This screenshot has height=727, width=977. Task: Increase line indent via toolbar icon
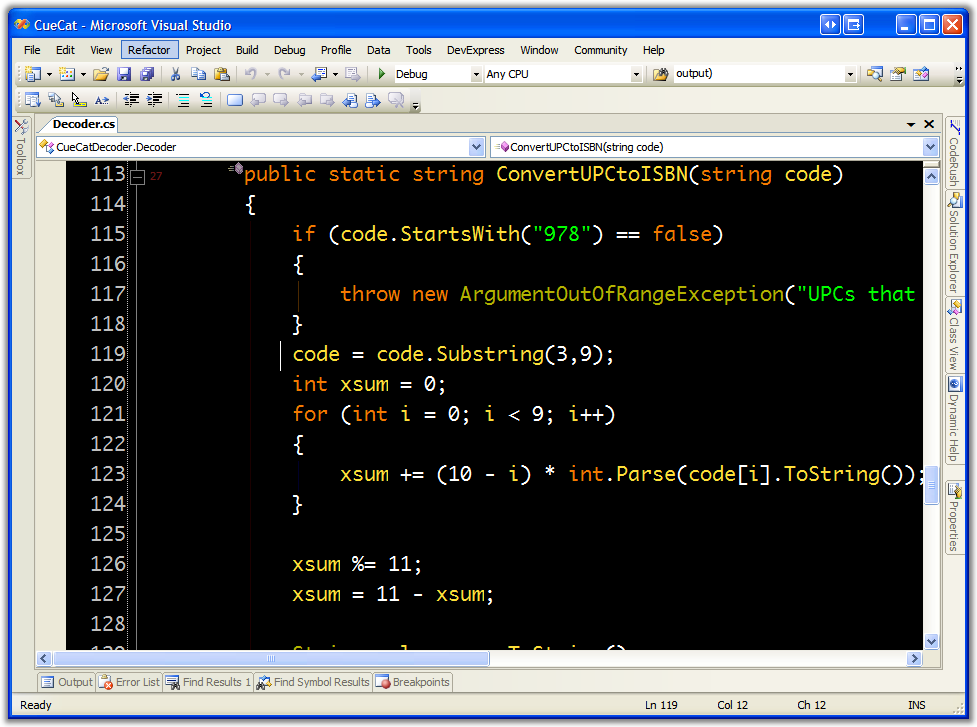coord(154,100)
